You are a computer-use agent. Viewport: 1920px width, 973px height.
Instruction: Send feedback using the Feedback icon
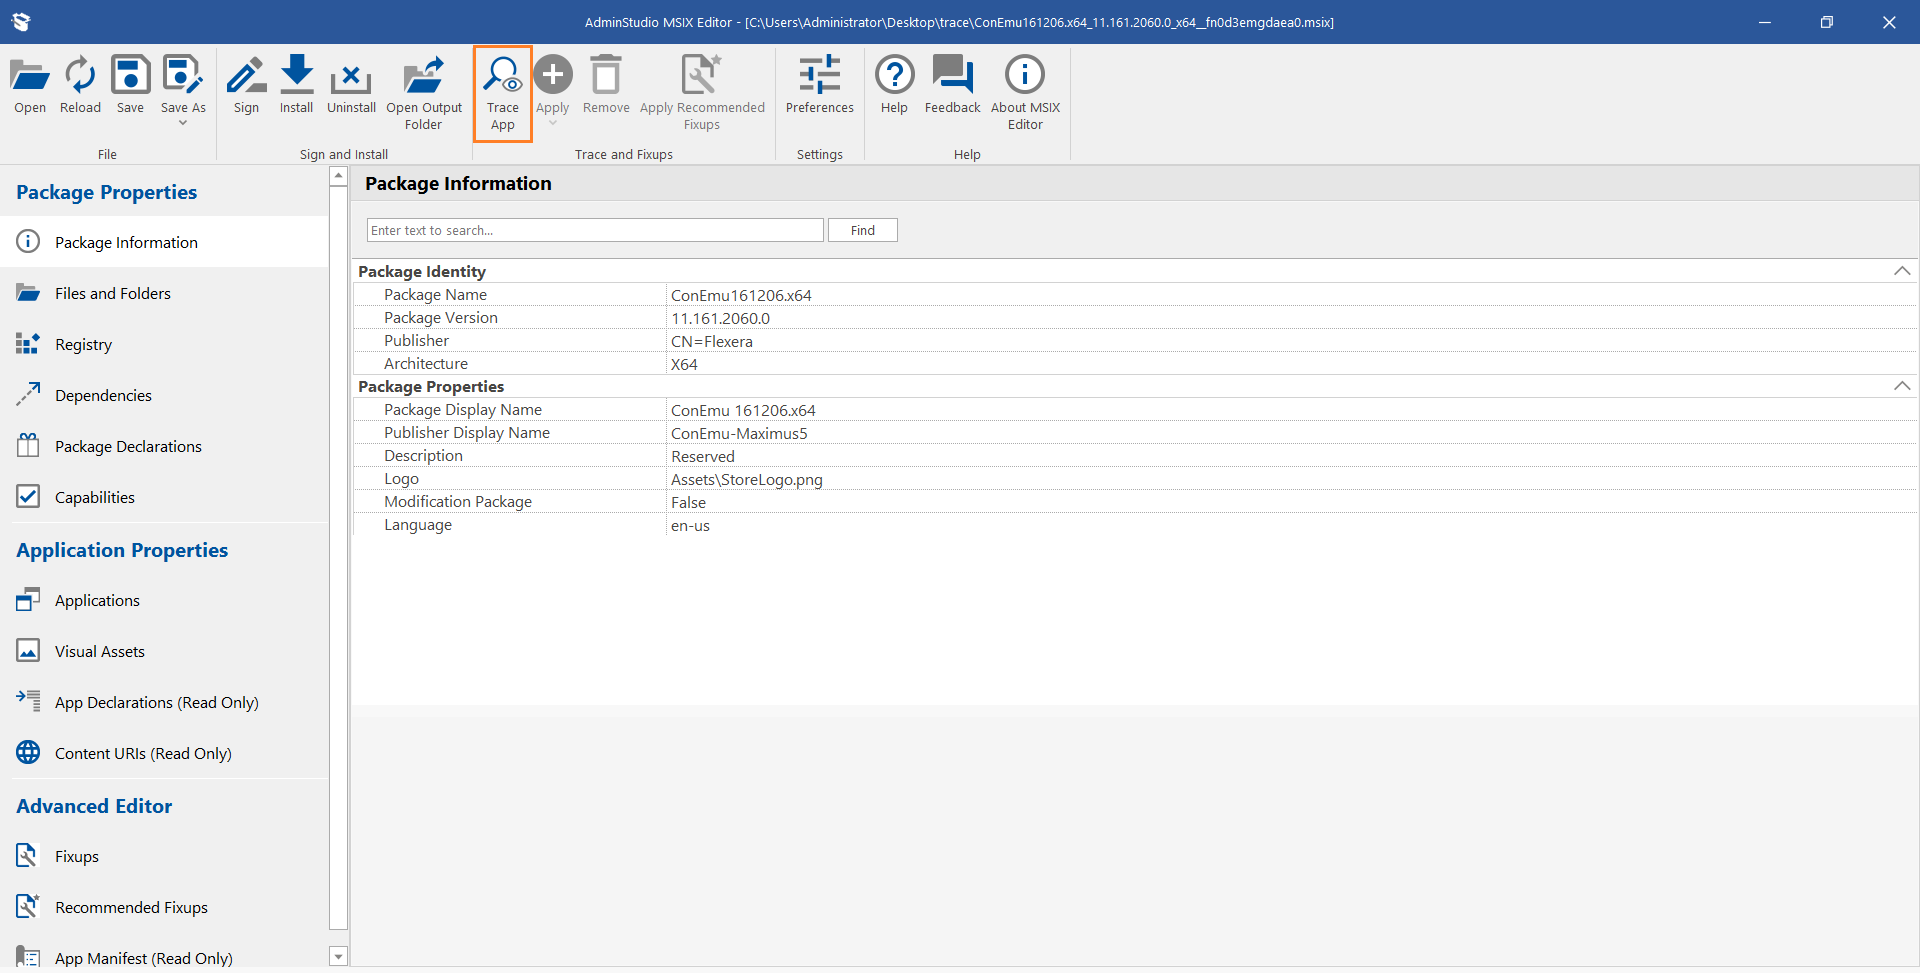coord(952,86)
